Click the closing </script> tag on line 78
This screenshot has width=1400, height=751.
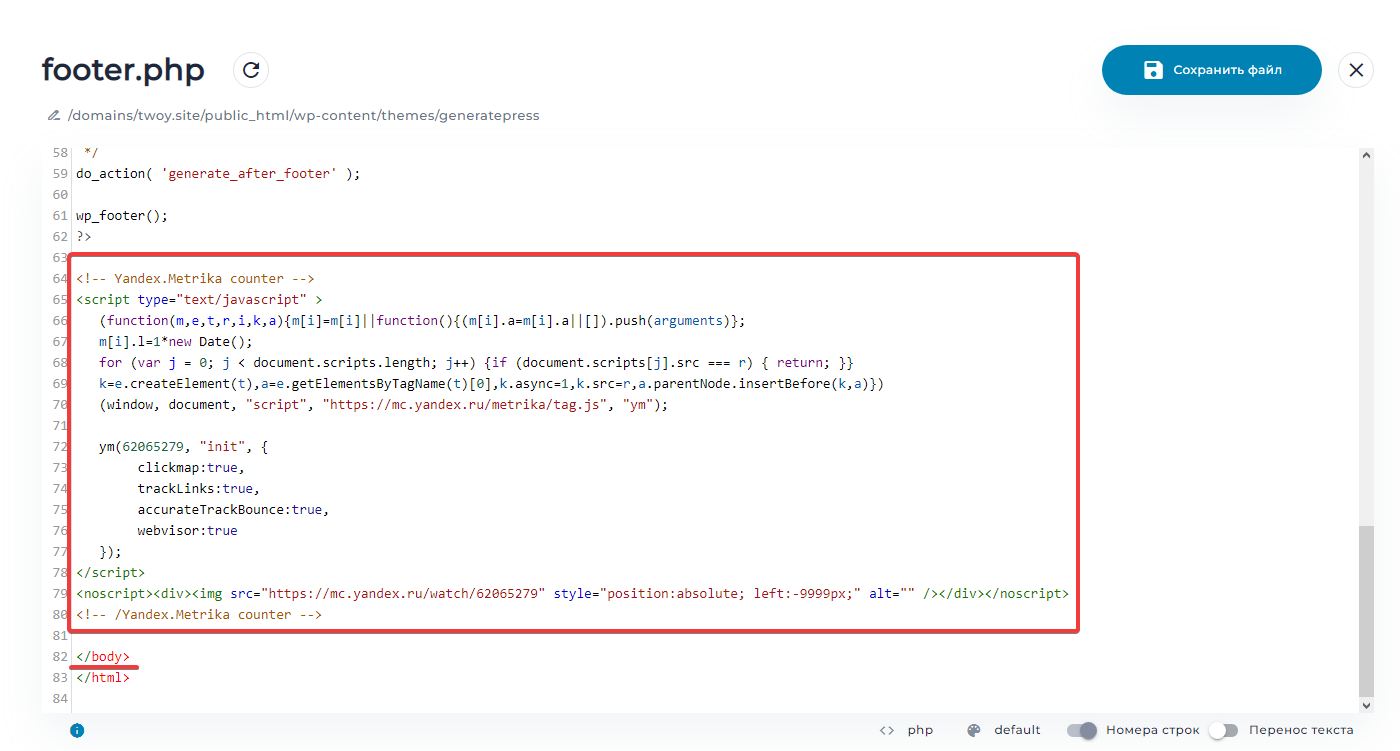[111, 572]
